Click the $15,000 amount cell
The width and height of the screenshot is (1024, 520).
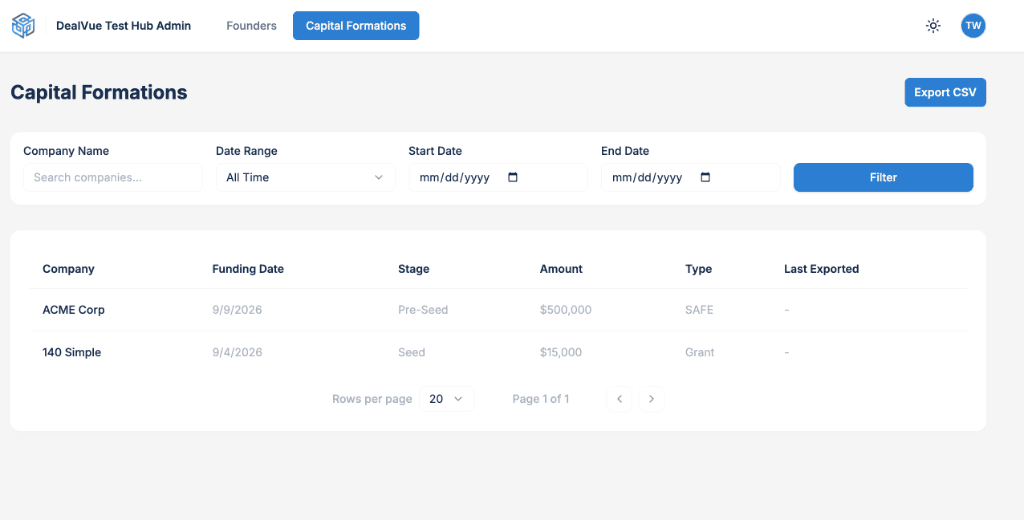(x=561, y=352)
